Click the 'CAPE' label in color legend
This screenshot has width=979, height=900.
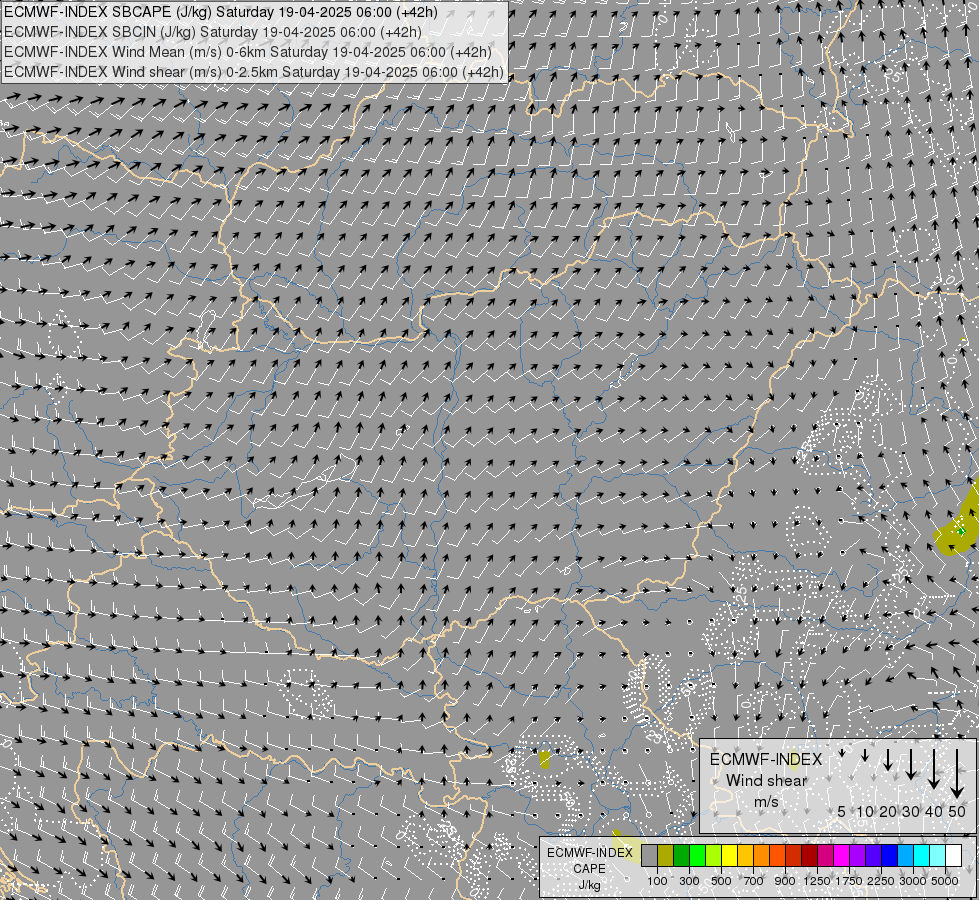[x=589, y=869]
